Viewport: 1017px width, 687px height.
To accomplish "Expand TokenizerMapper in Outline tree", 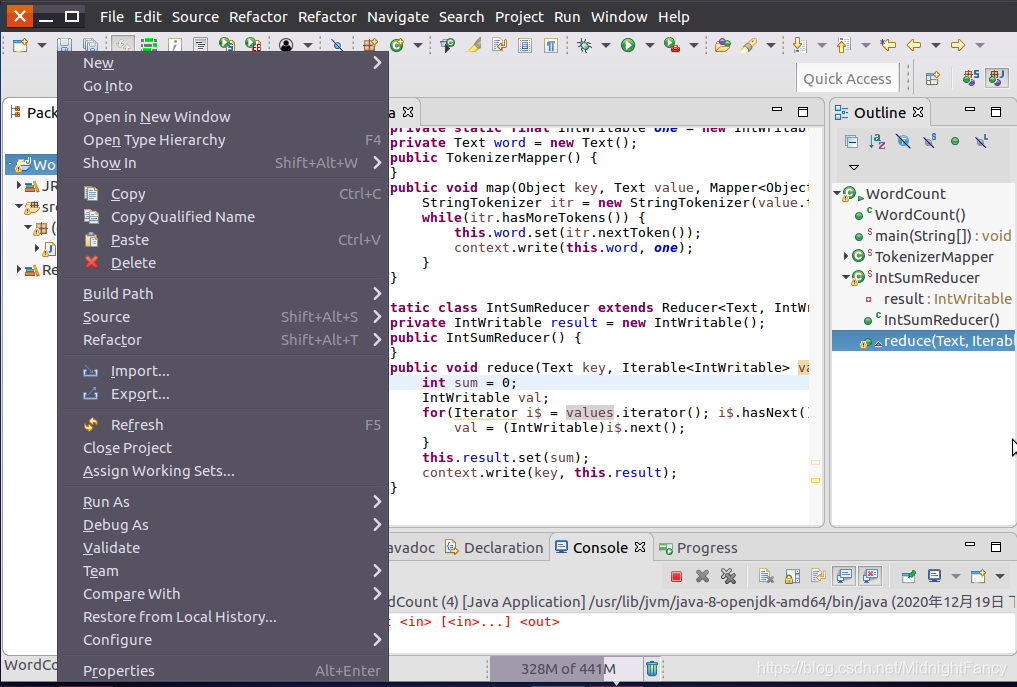I will pyautogui.click(x=846, y=257).
